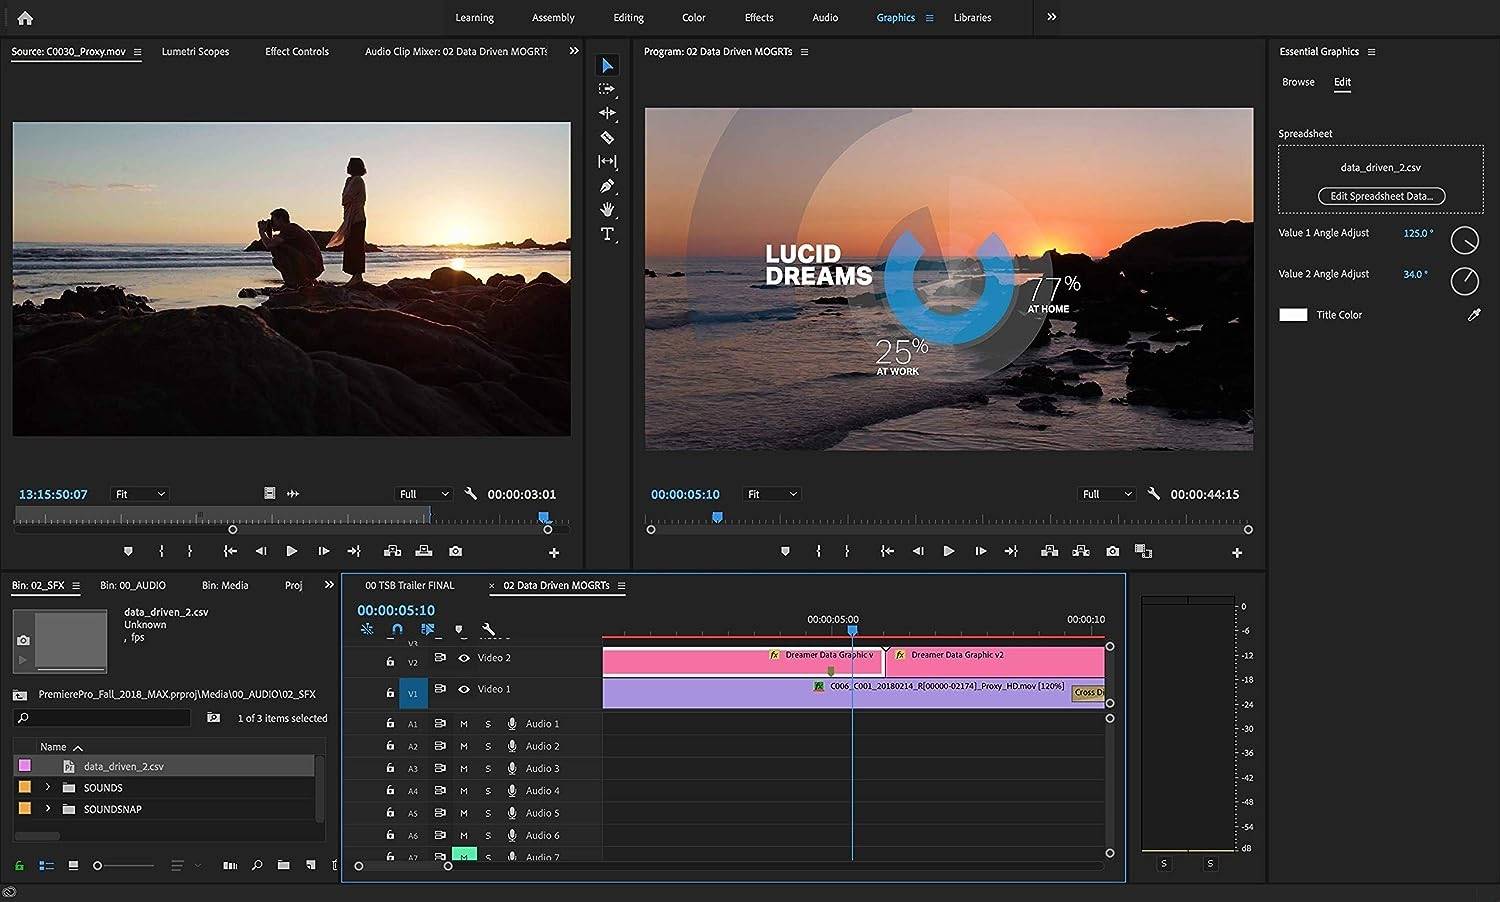Select the Razor tool

click(x=607, y=137)
